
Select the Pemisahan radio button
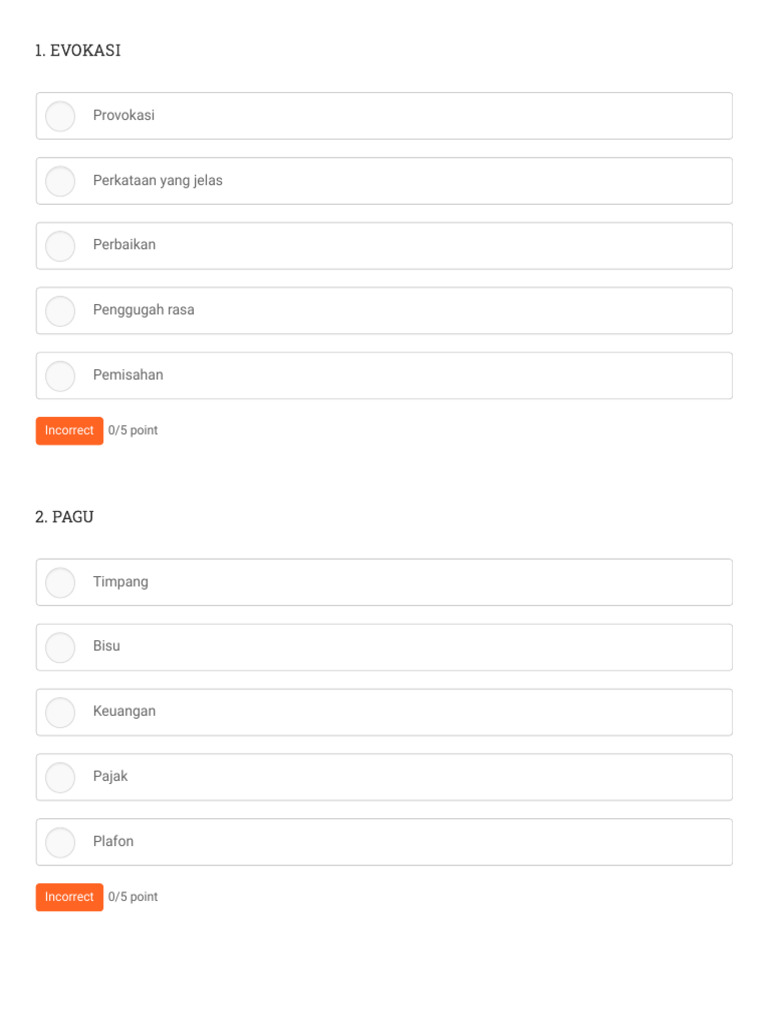(x=60, y=376)
